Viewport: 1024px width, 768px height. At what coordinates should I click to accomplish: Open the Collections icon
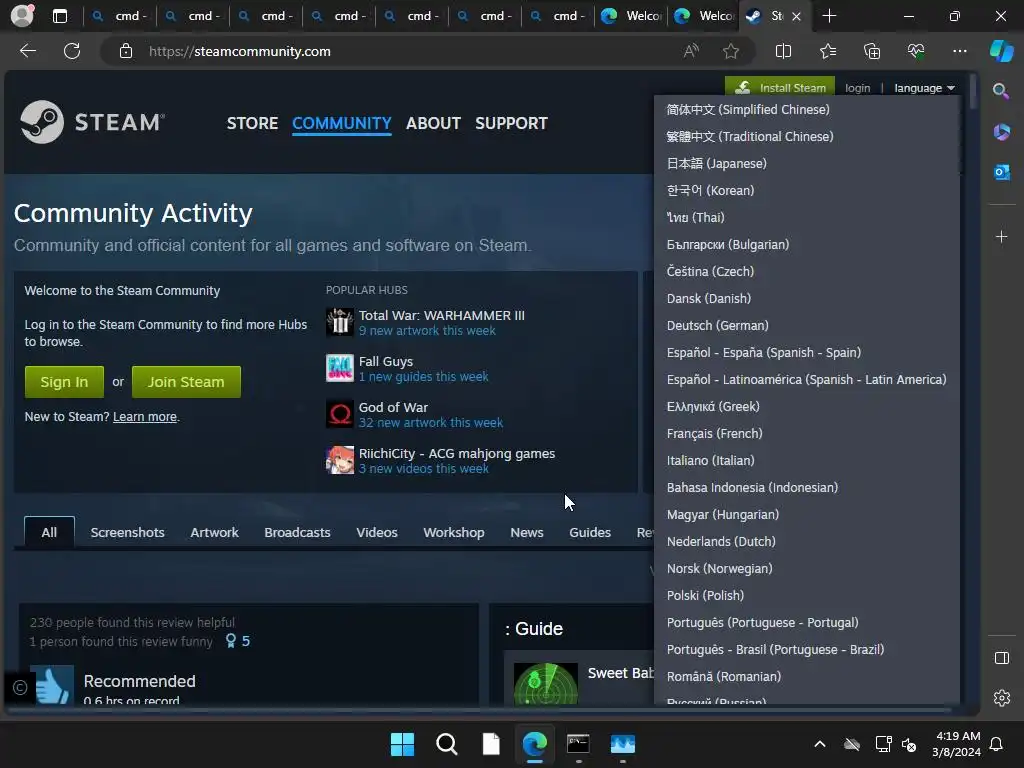(872, 51)
